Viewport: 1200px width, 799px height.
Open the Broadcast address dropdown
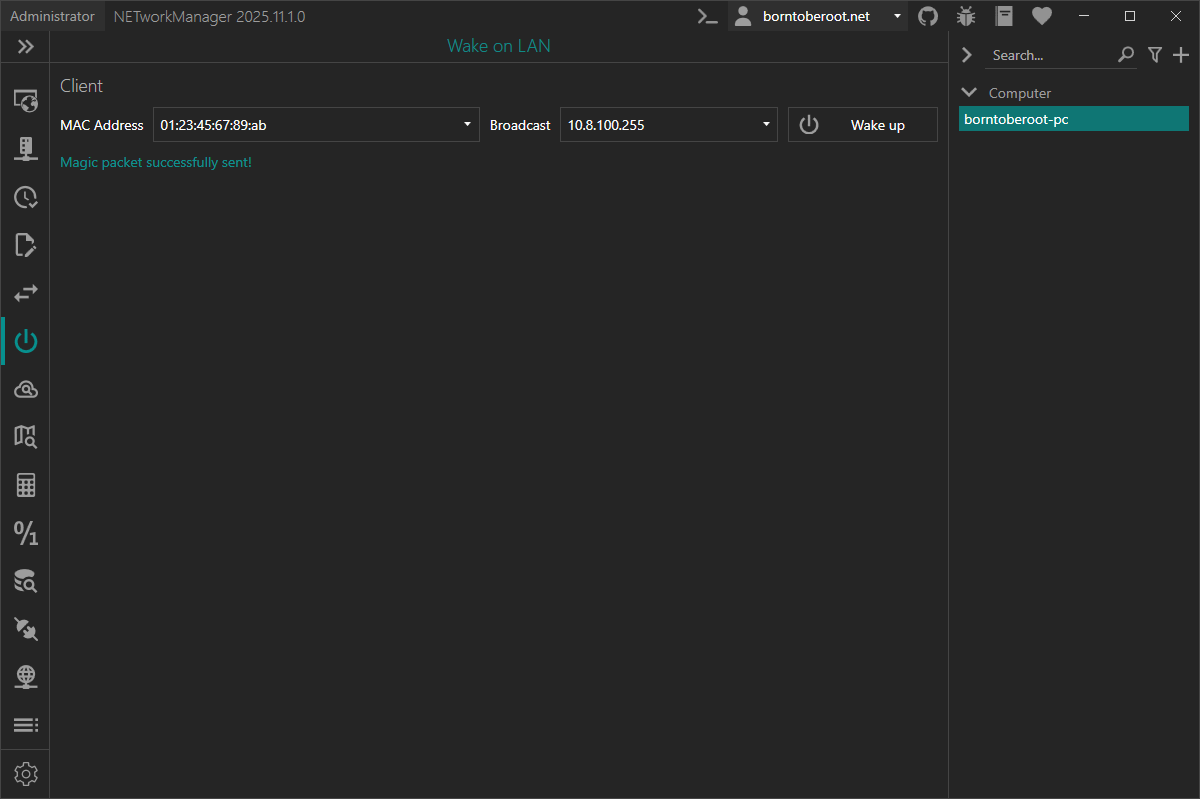point(766,125)
